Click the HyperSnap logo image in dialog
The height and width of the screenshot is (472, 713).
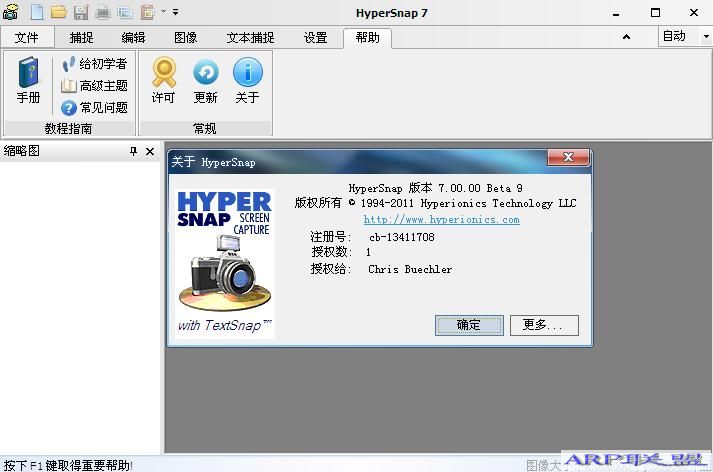(225, 264)
